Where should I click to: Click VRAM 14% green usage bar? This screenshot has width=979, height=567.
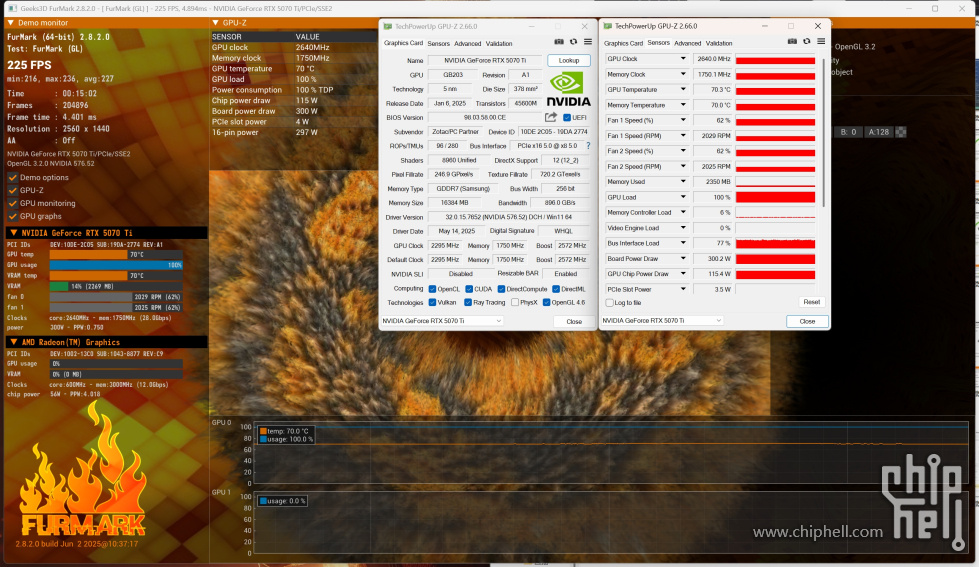coord(59,286)
